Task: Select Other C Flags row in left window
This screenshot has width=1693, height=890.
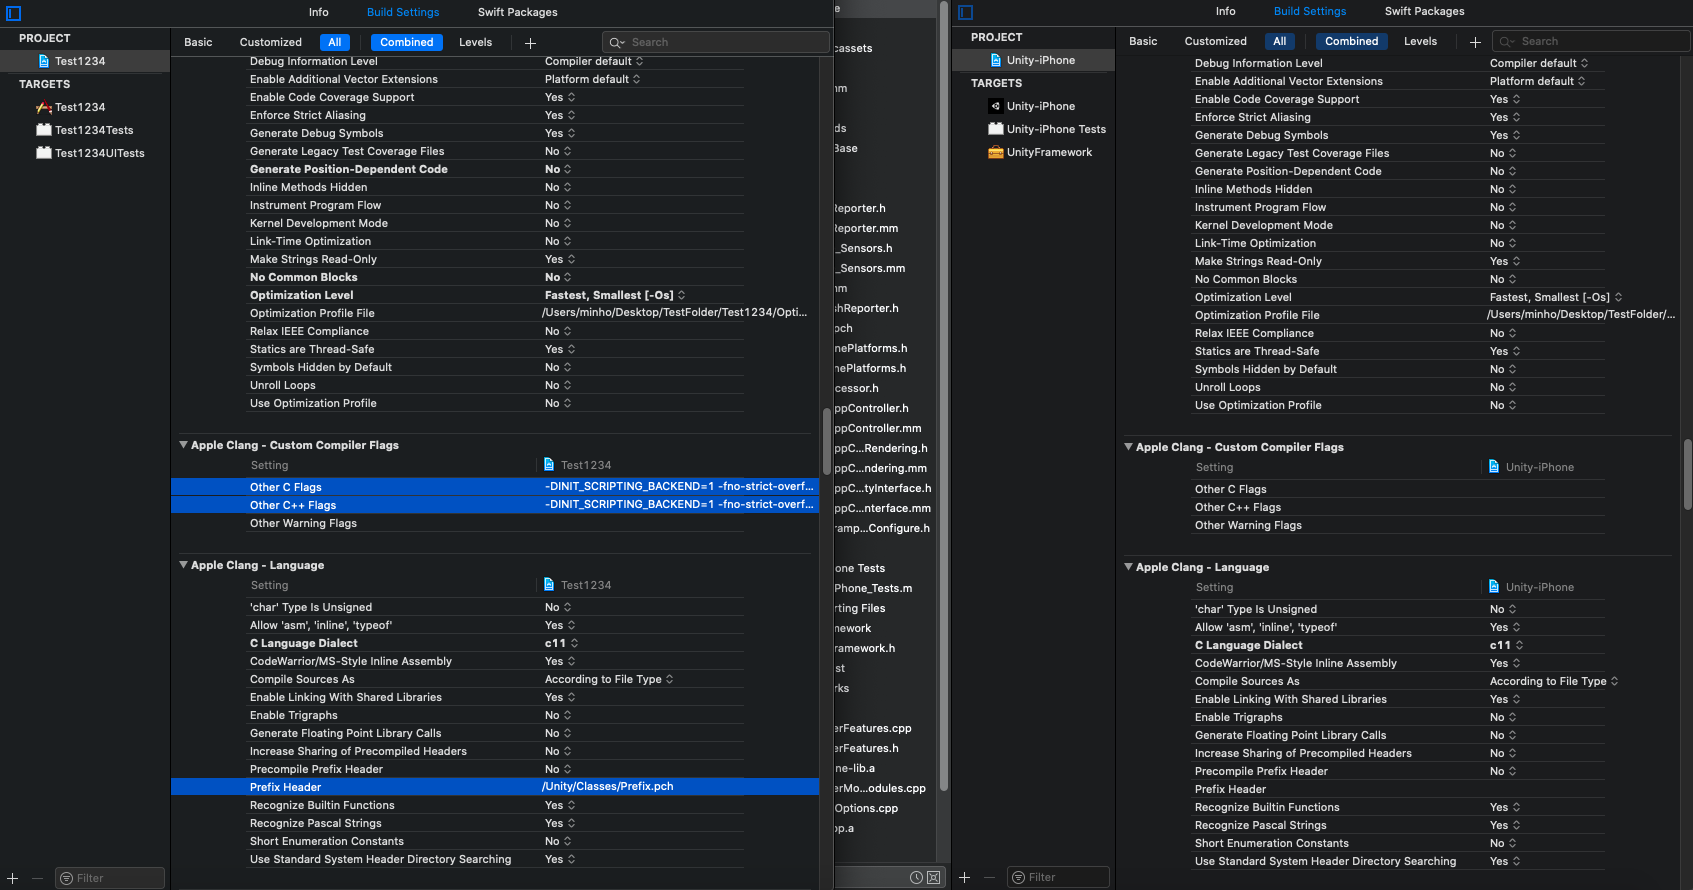Action: tap(495, 487)
